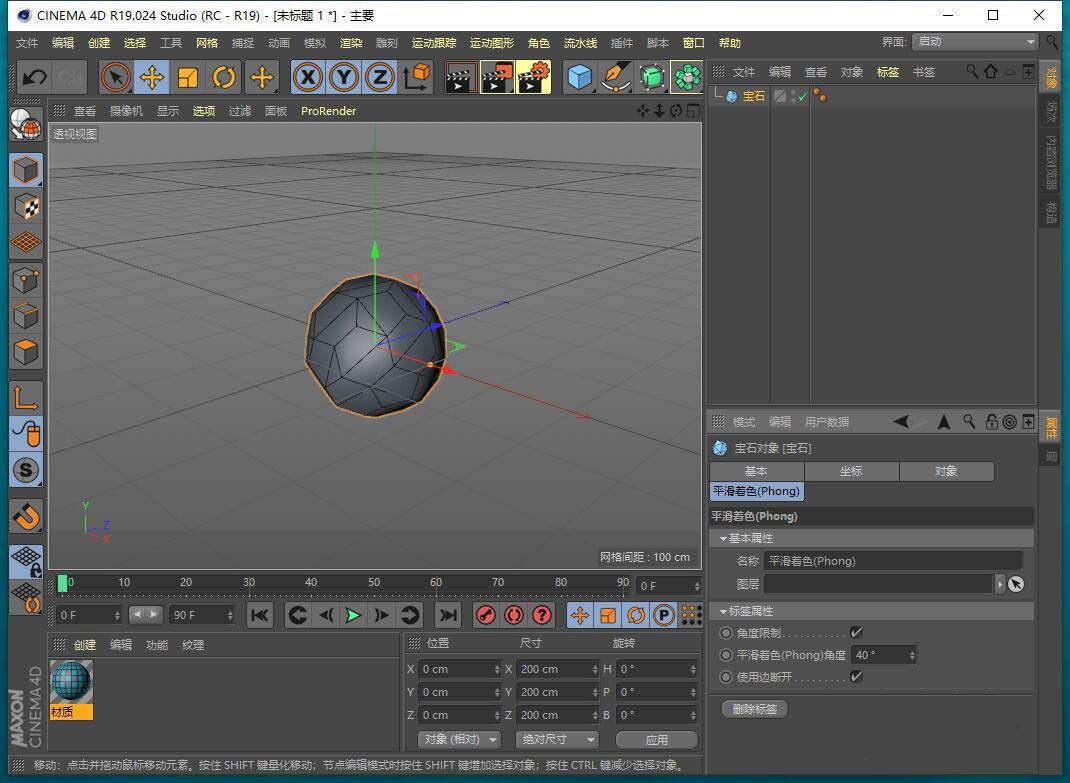Adjust the 40° Phong angle stepper
Viewport: 1070px width, 783px height.
912,655
